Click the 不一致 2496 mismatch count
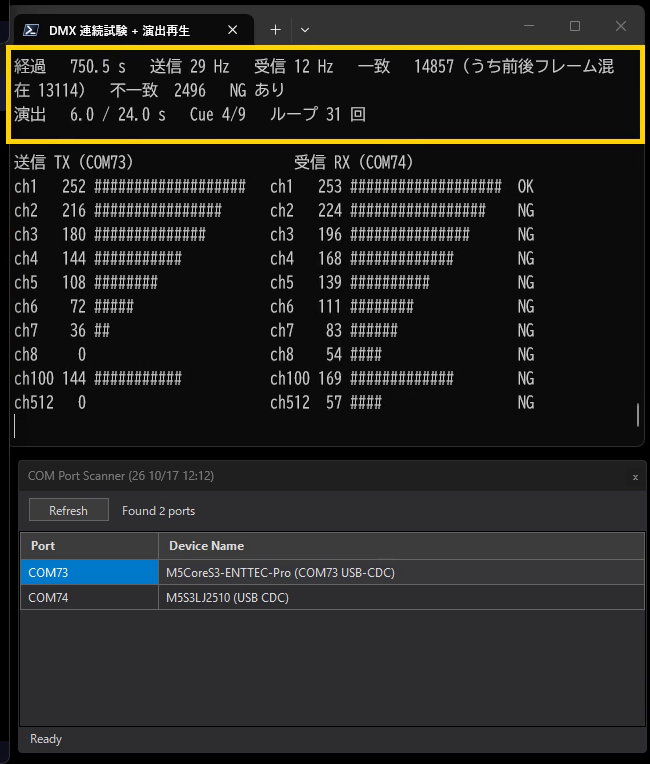The width and height of the screenshot is (650, 764). (x=158, y=90)
